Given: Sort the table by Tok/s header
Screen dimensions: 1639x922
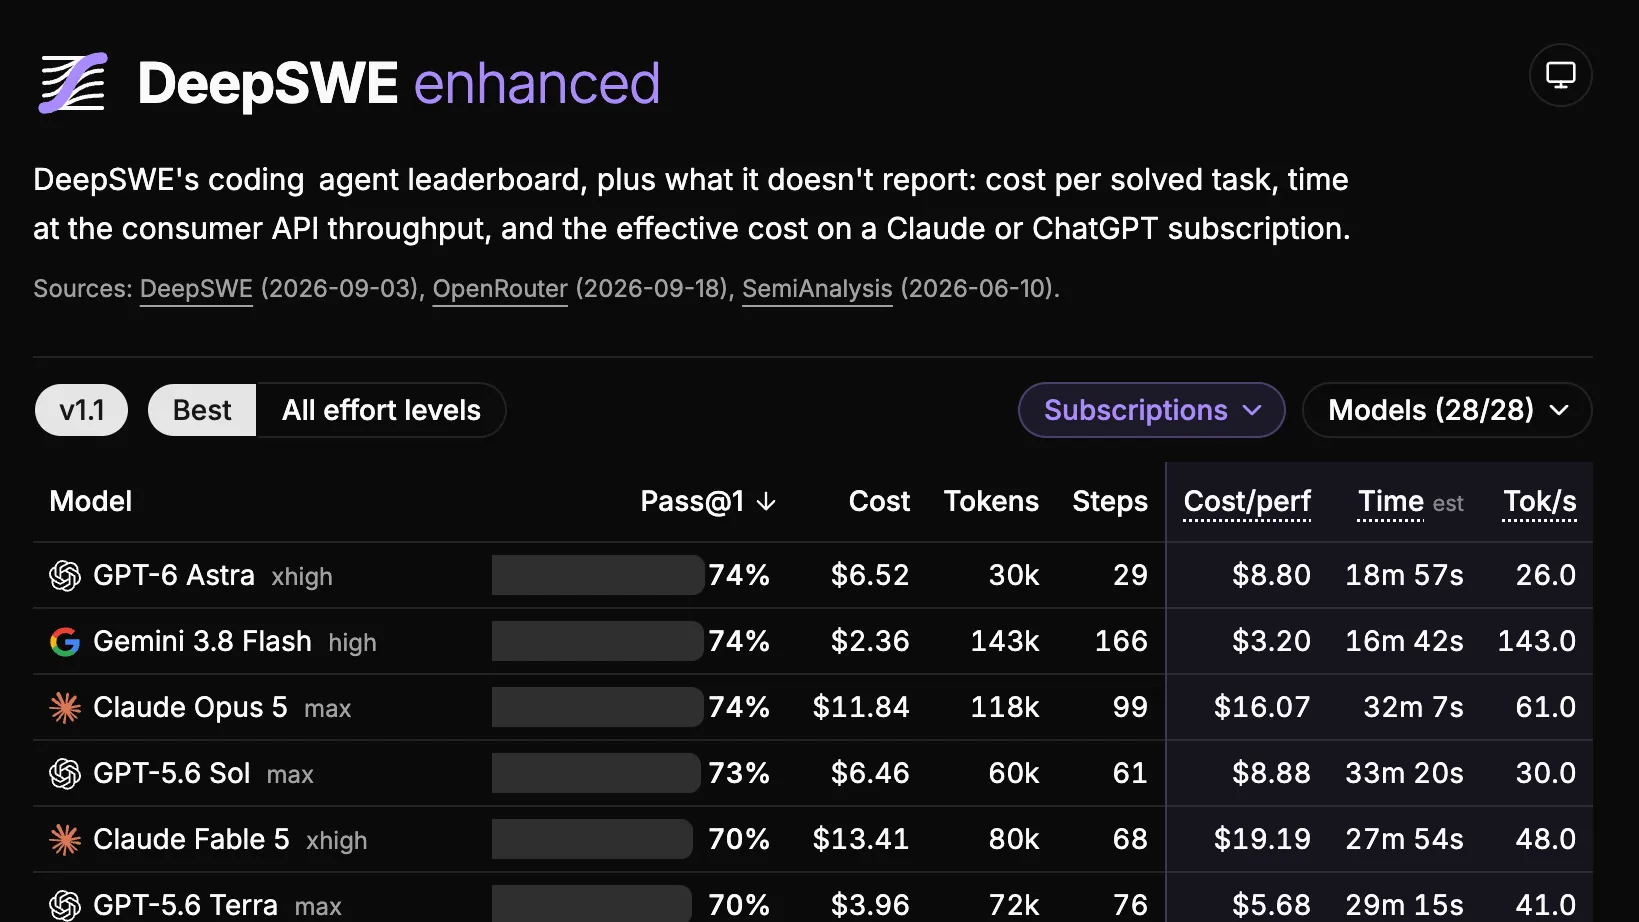Looking at the screenshot, I should point(1540,501).
